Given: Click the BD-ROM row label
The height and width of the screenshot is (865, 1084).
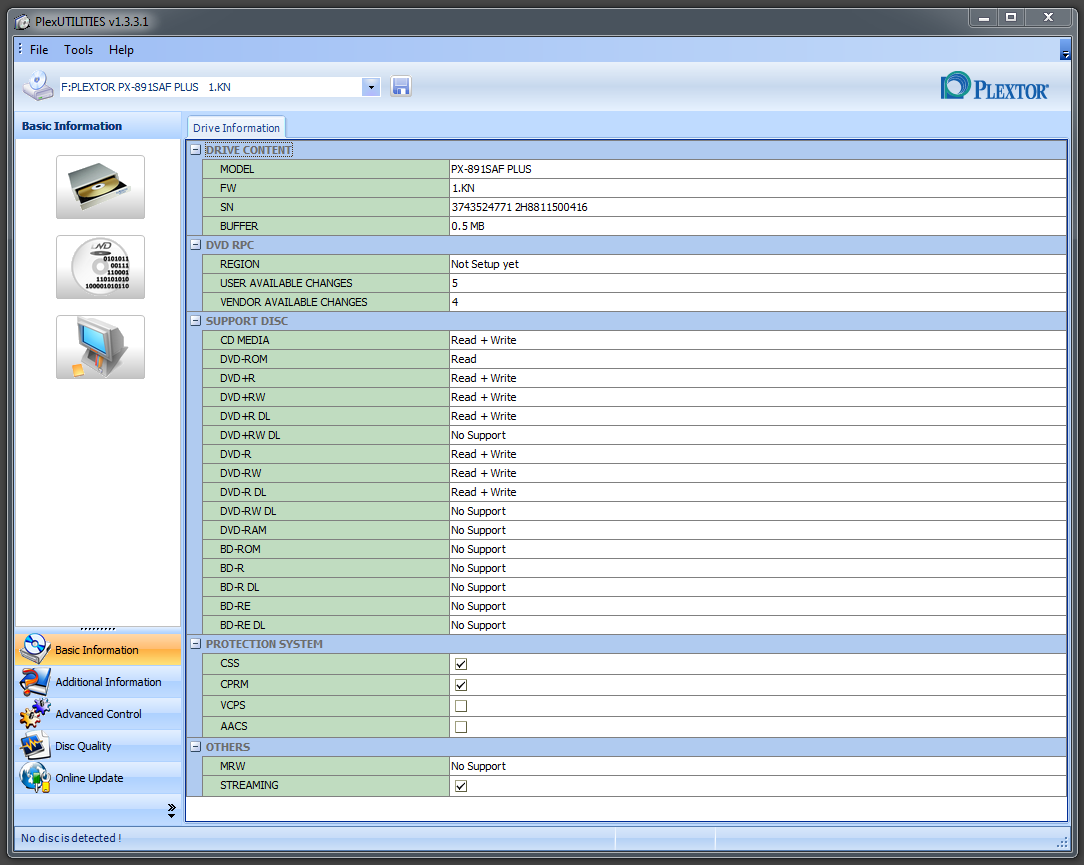Looking at the screenshot, I should [241, 549].
